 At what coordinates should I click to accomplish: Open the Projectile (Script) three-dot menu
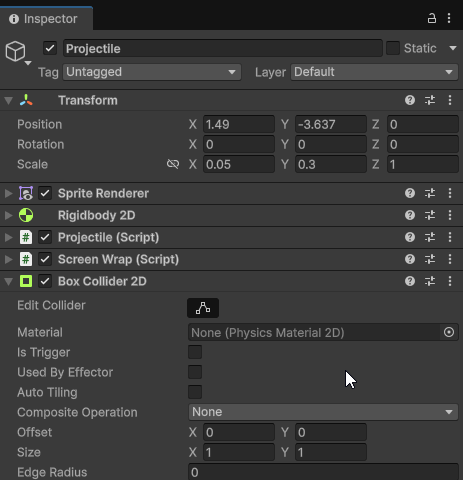450,237
